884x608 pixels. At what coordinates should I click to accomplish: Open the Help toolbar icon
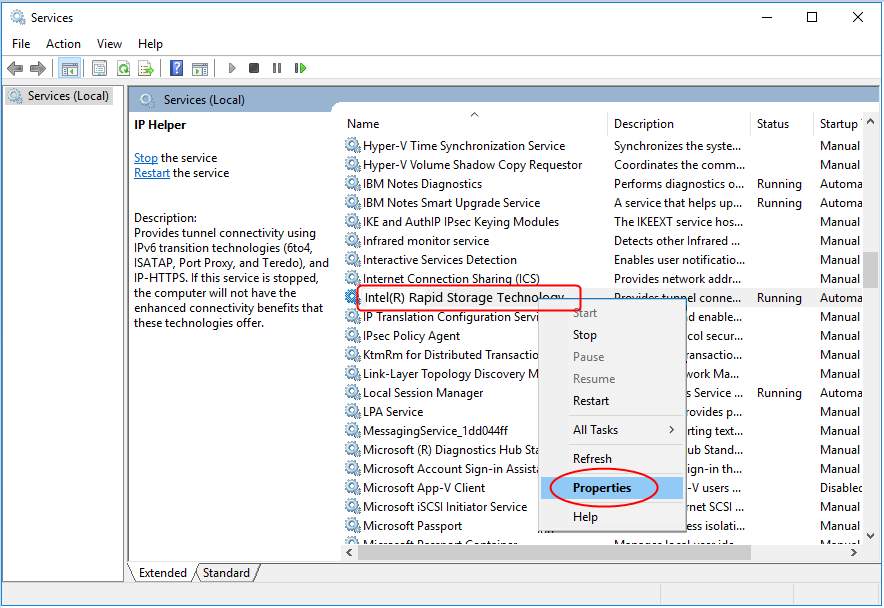(x=176, y=68)
